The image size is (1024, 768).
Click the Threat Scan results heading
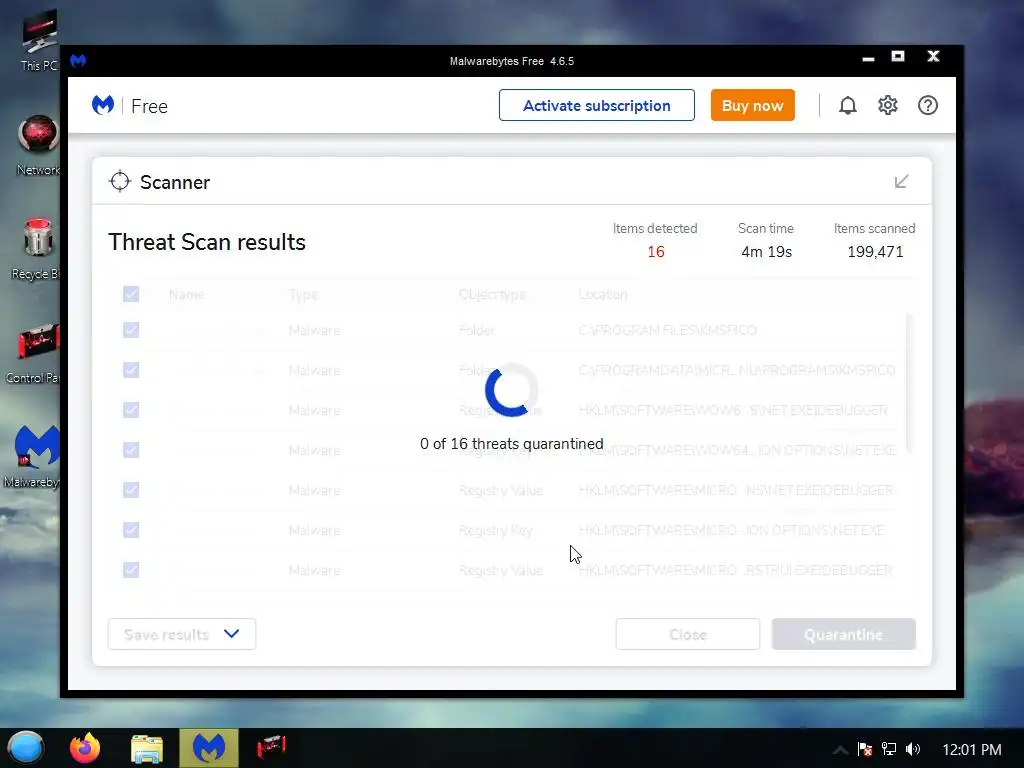(207, 242)
